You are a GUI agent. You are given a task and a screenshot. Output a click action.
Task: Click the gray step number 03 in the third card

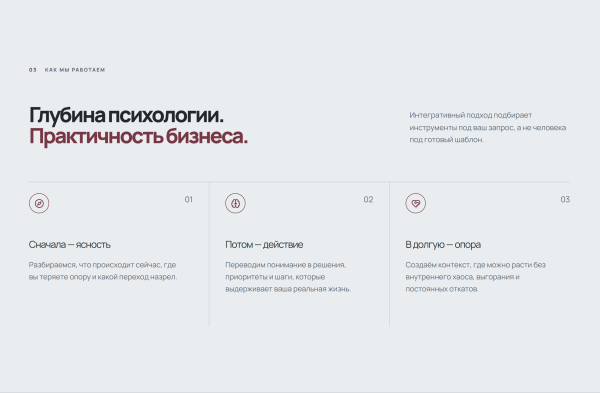pos(565,199)
